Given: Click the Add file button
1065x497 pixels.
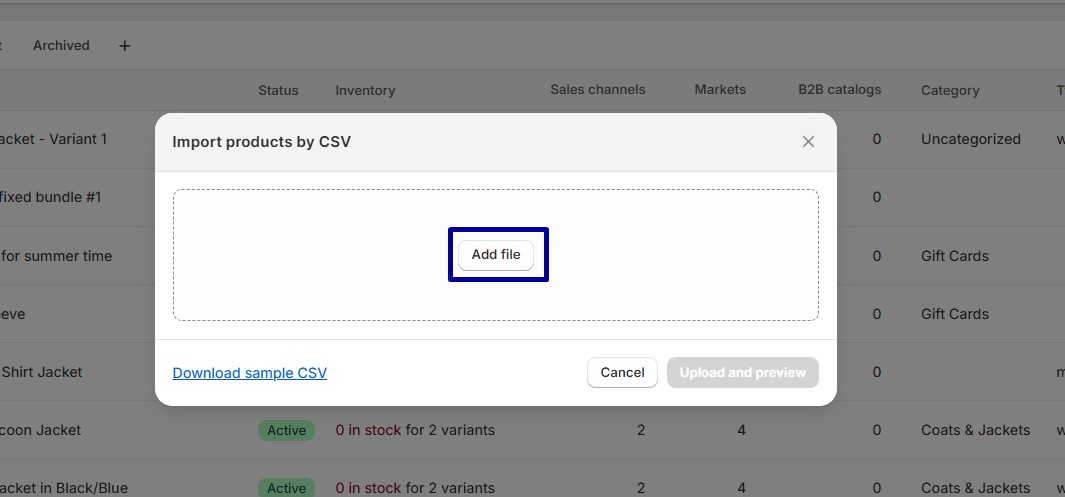Looking at the screenshot, I should pyautogui.click(x=496, y=255).
